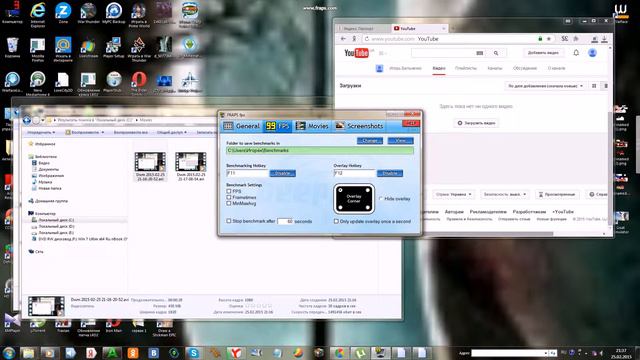640x360 pixels.
Task: Open the Screenshots tab in Fraps
Action: tap(359, 126)
